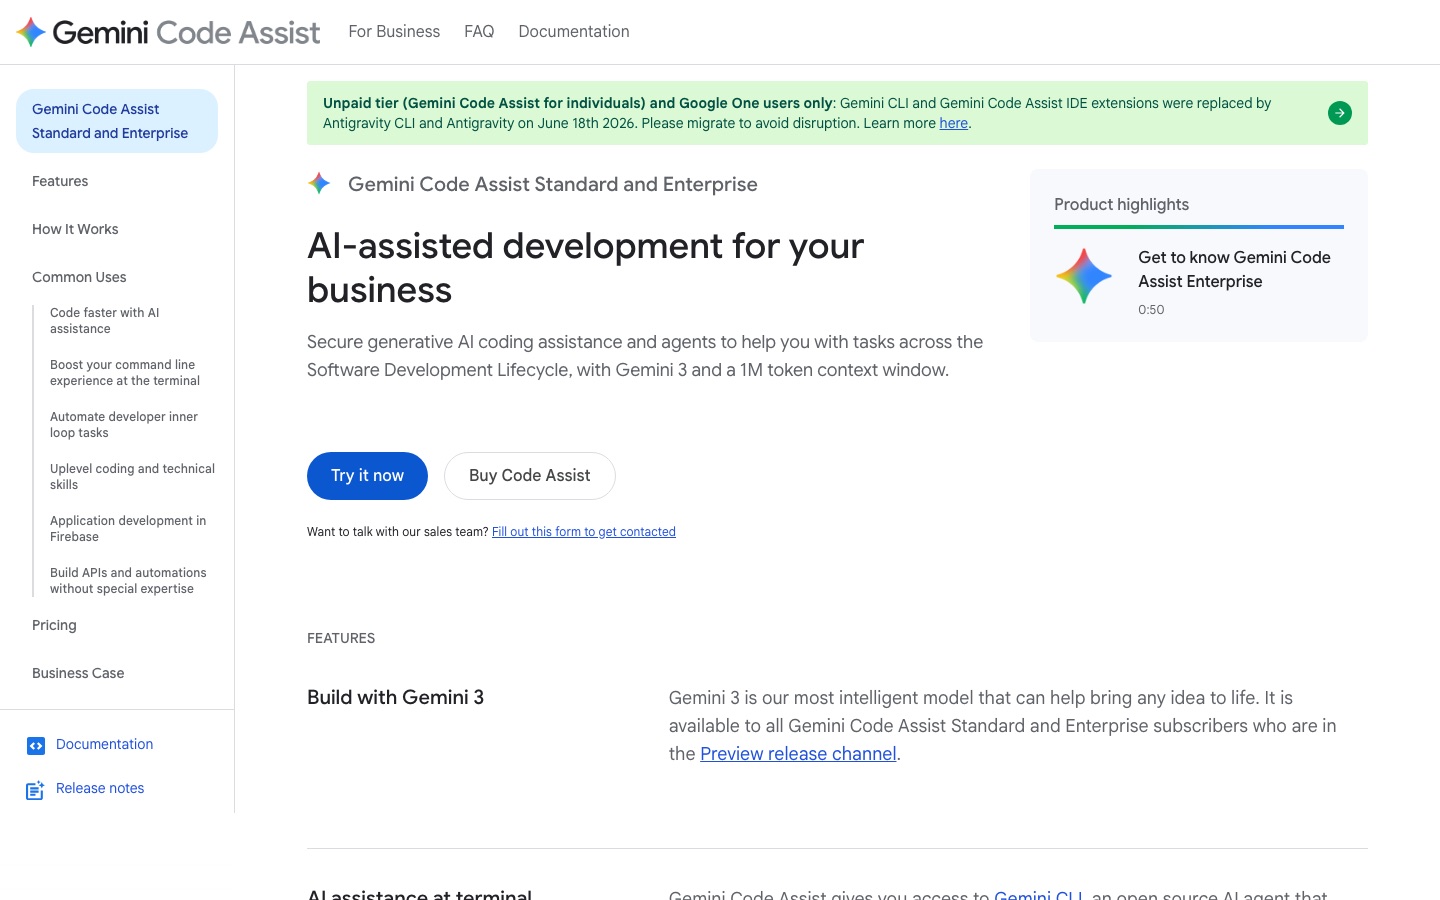Image resolution: width=1440 pixels, height=900 pixels.
Task: Open the Release notes link in the sidebar
Action: 100,788
